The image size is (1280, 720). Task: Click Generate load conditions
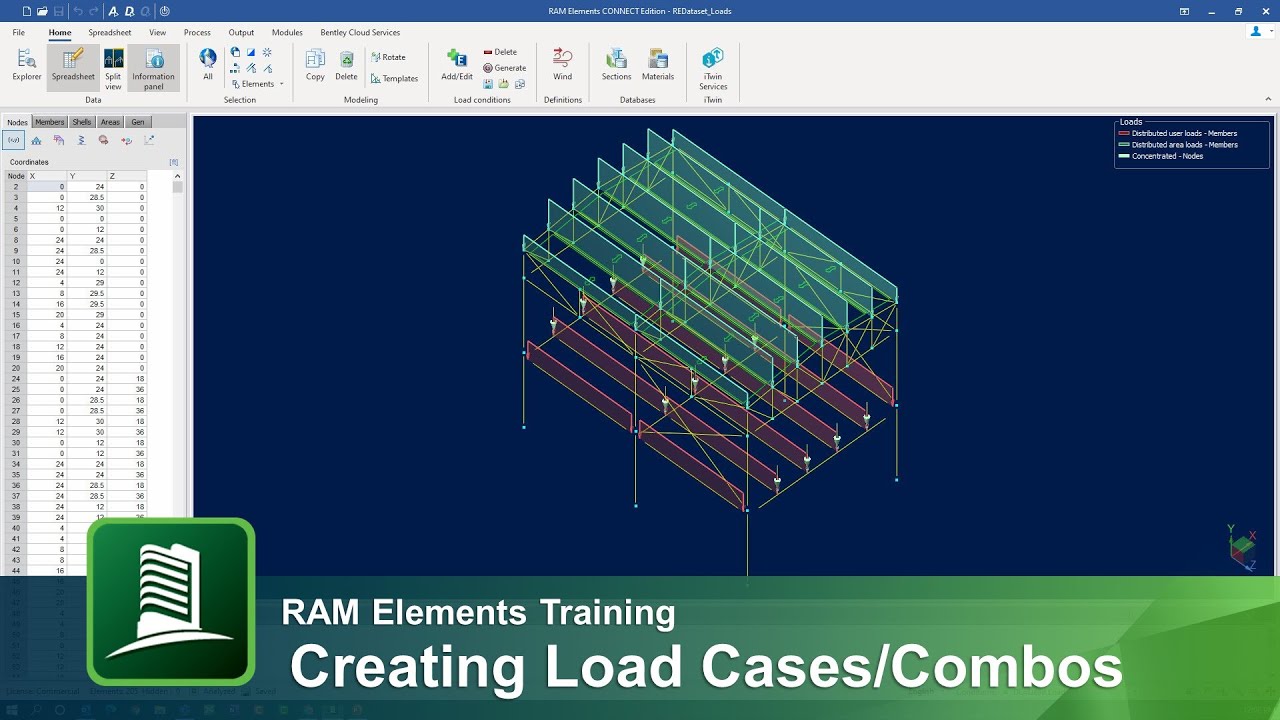[x=505, y=68]
